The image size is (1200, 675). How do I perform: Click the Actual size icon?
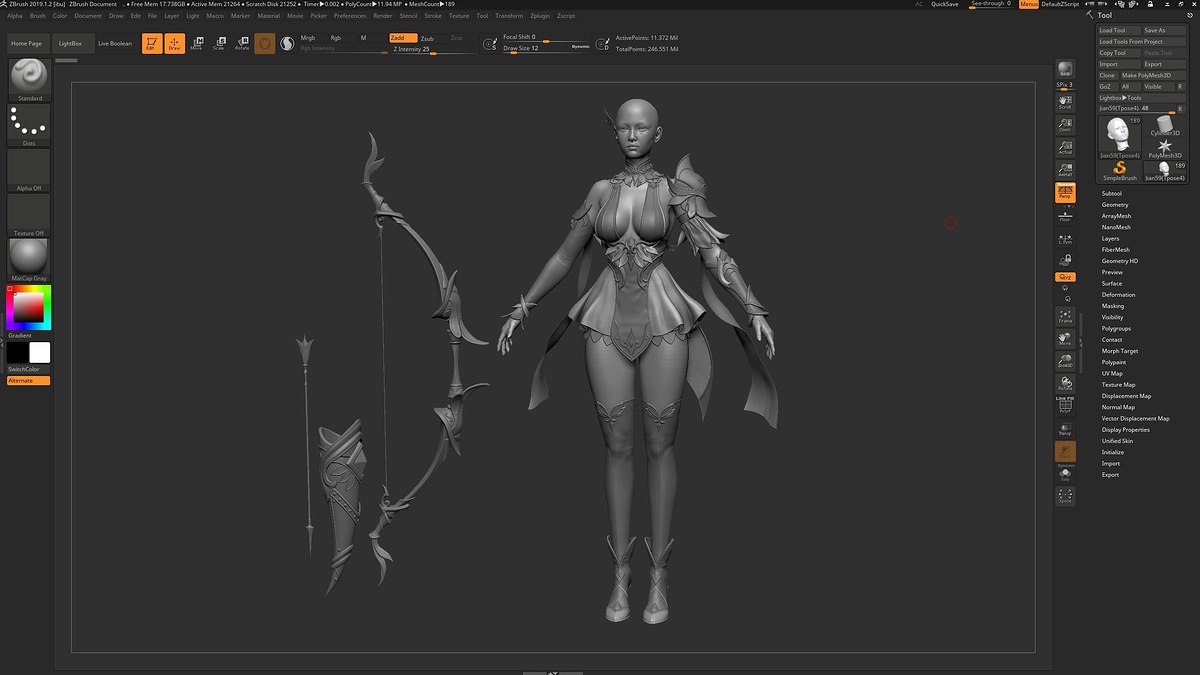coord(1066,147)
